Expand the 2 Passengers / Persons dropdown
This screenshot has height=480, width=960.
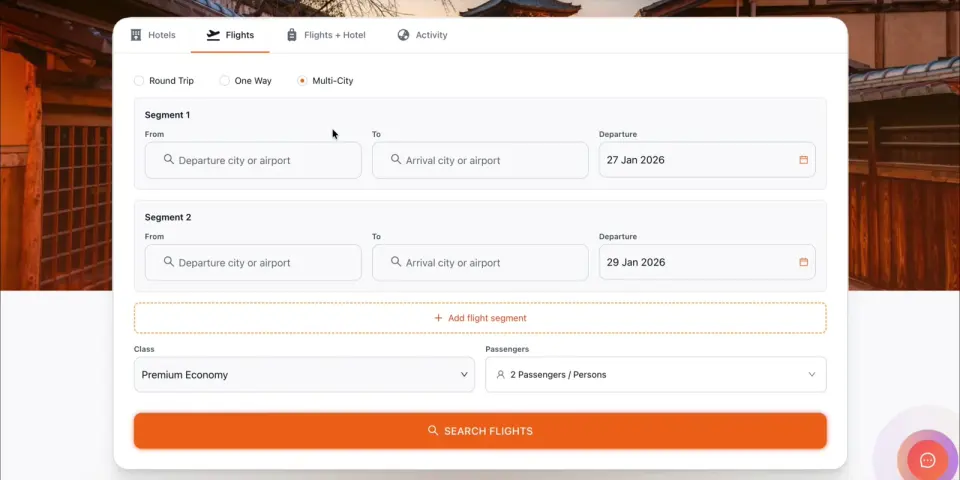pyautogui.click(x=656, y=375)
